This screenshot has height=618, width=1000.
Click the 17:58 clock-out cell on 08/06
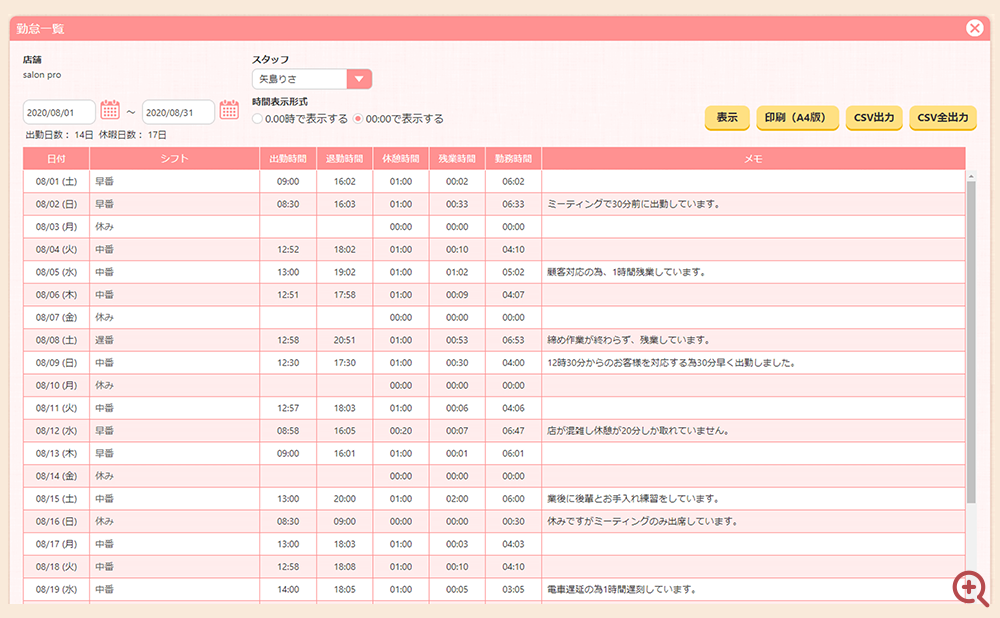(344, 295)
